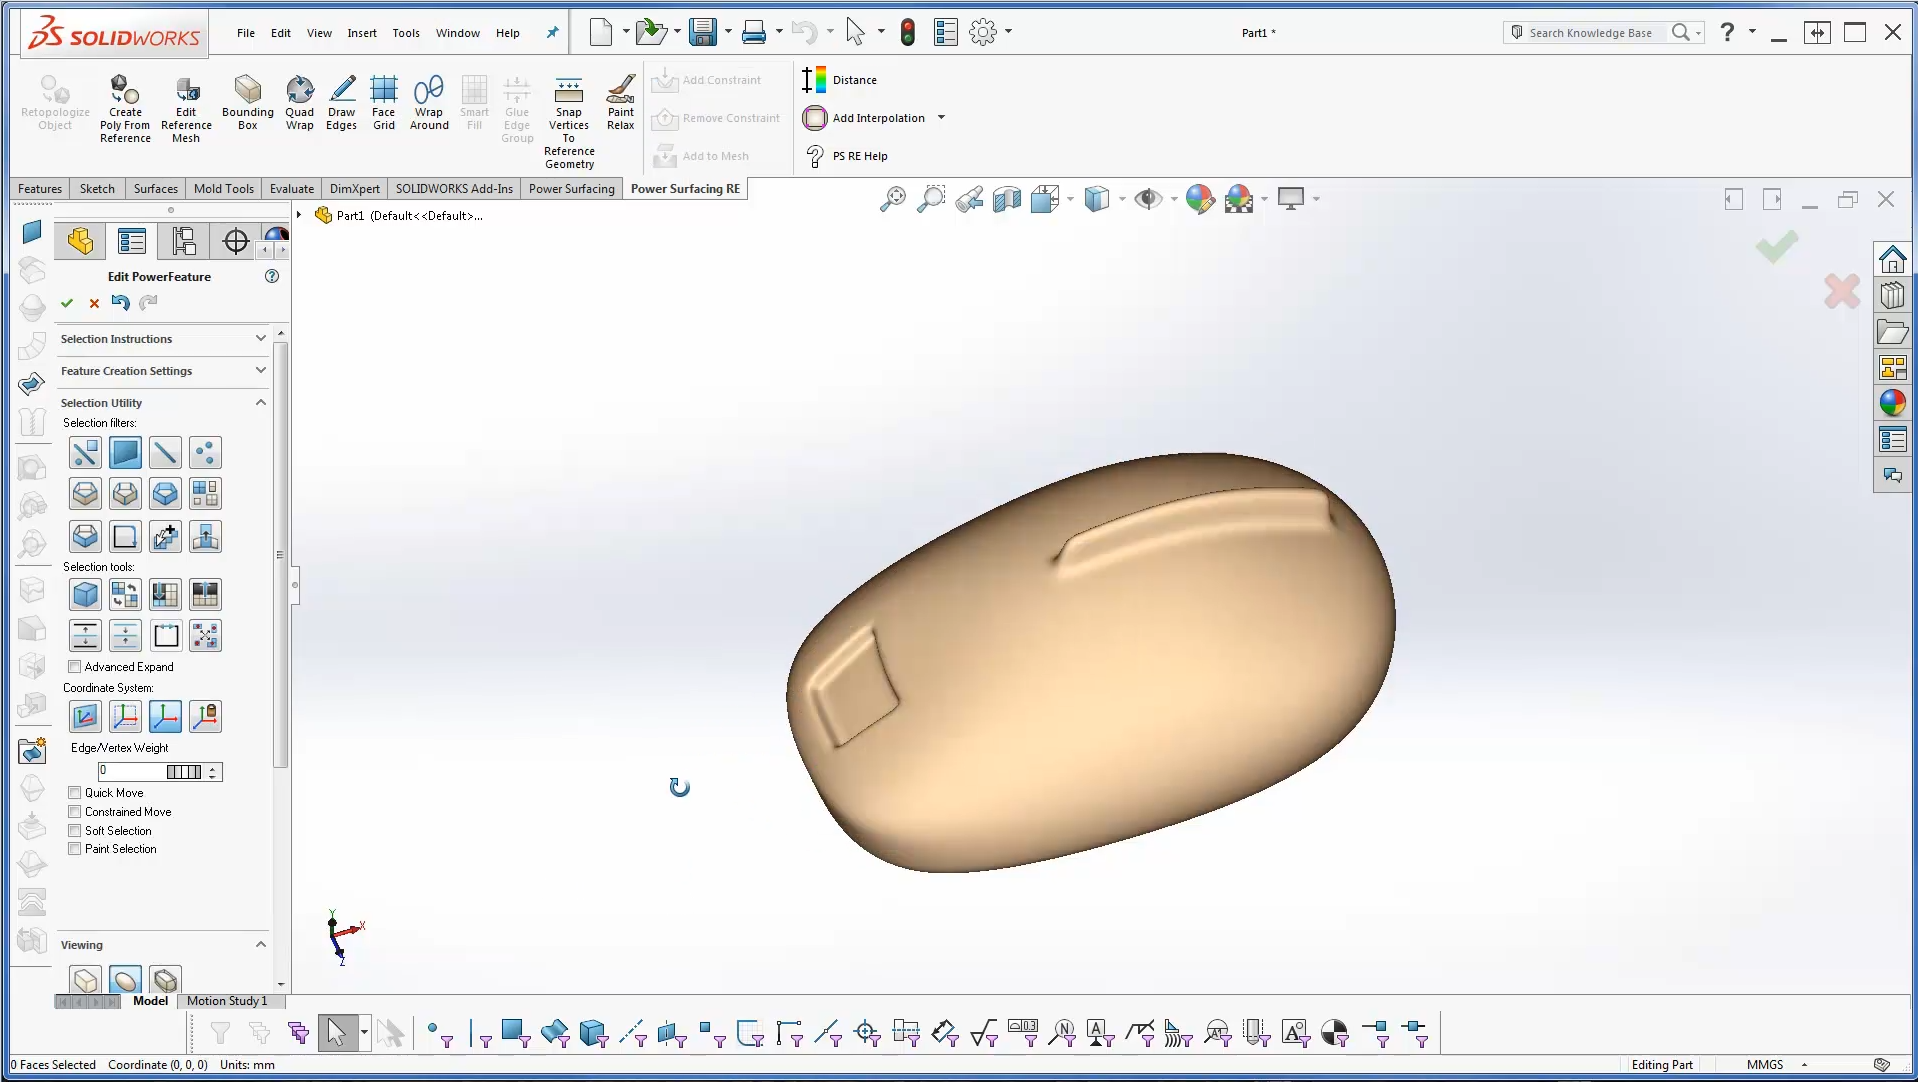Click the Section View icon

pyautogui.click(x=1007, y=199)
